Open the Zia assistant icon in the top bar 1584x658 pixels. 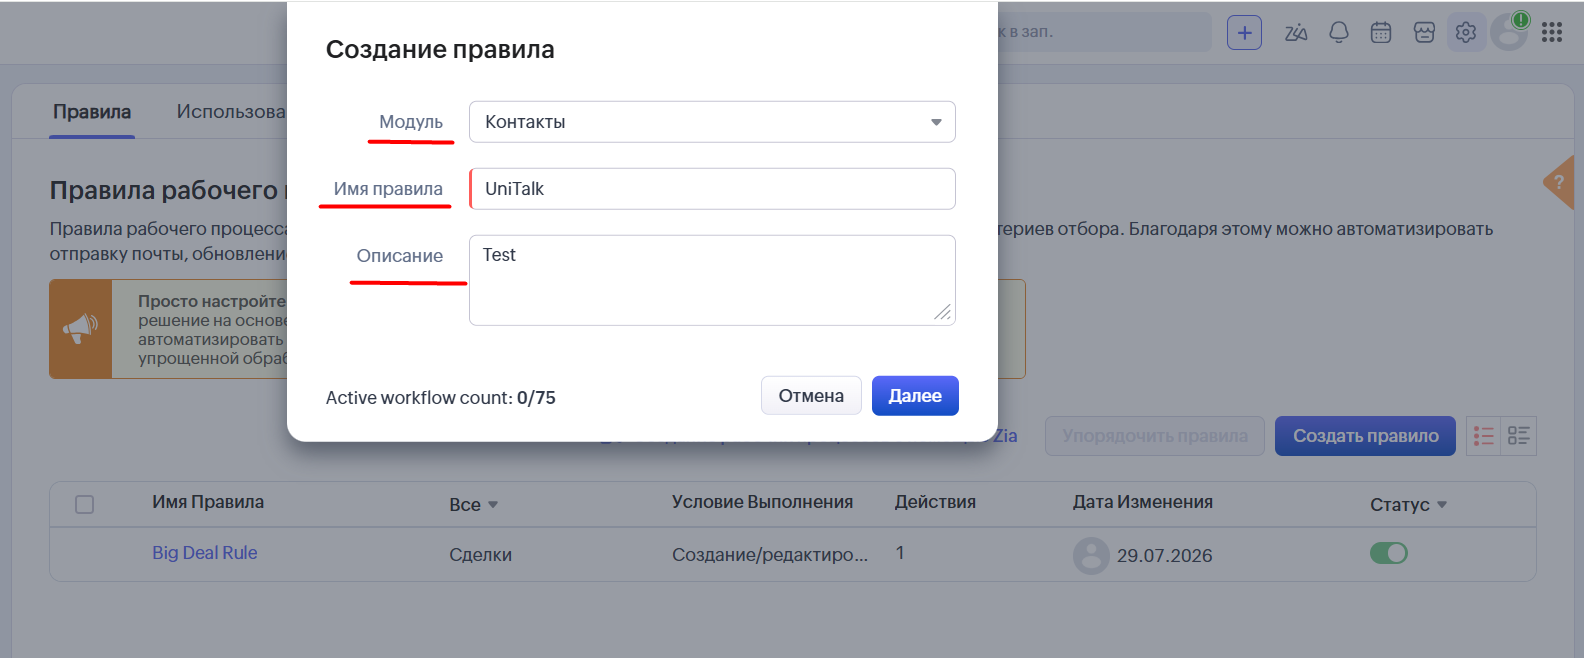tap(1296, 33)
